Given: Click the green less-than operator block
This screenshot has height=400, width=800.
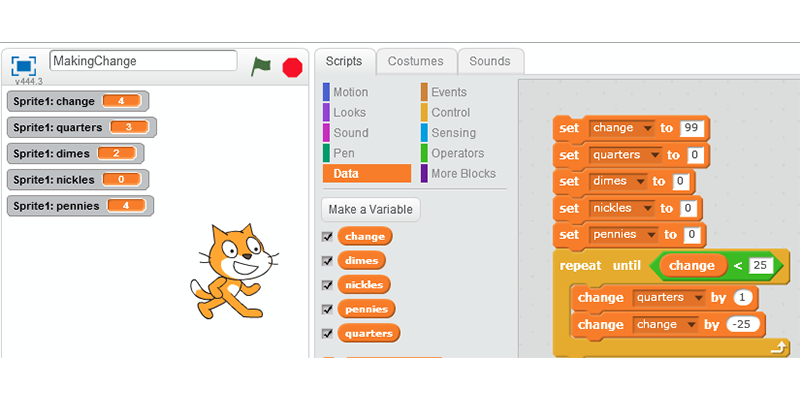Looking at the screenshot, I should pos(739,266).
